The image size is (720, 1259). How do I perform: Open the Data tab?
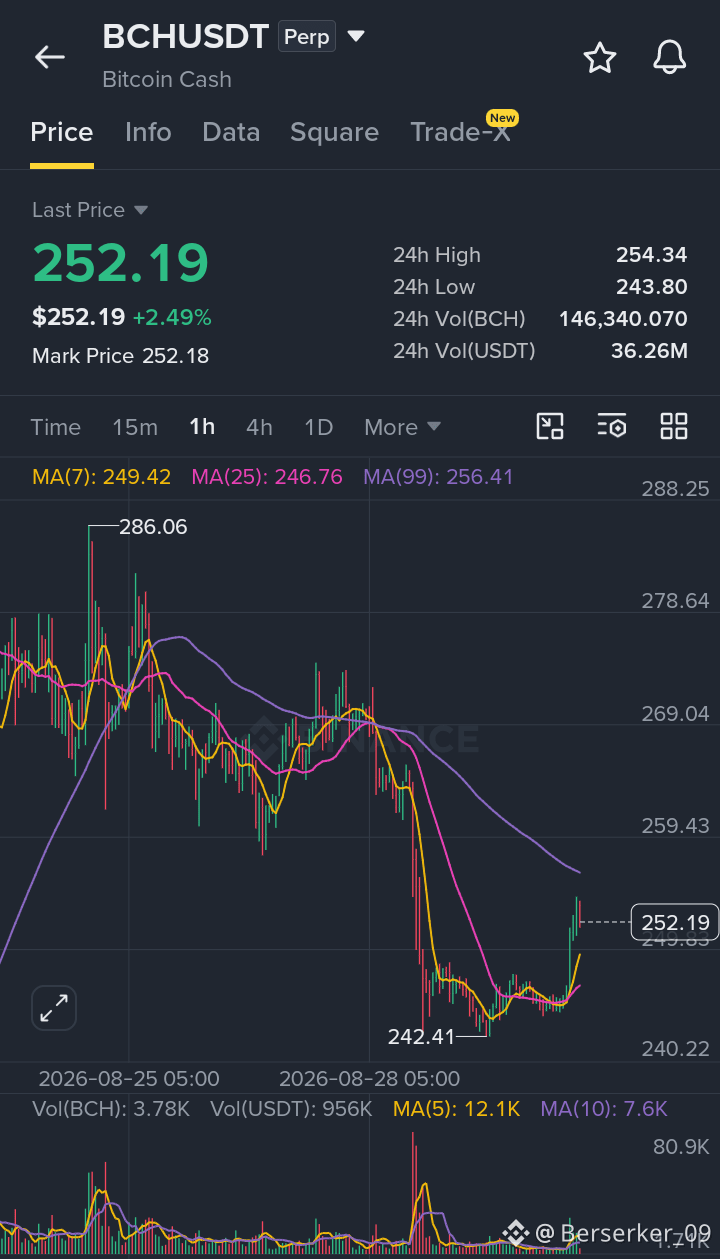click(231, 132)
